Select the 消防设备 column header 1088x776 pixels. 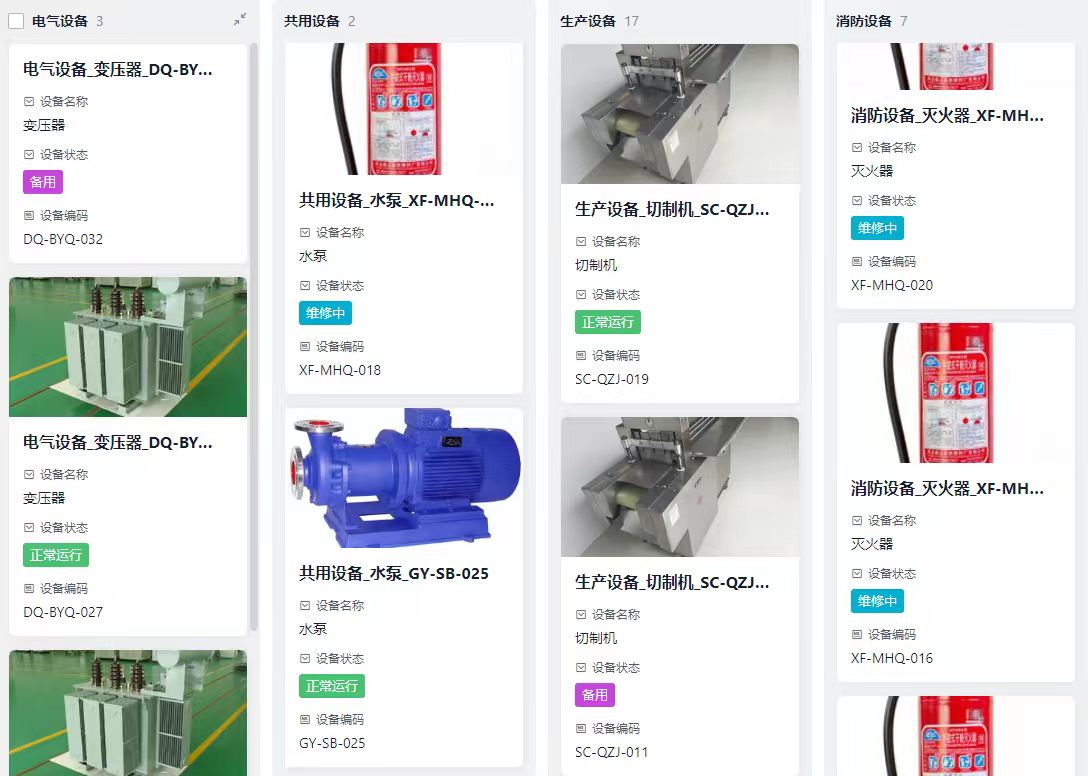point(864,21)
